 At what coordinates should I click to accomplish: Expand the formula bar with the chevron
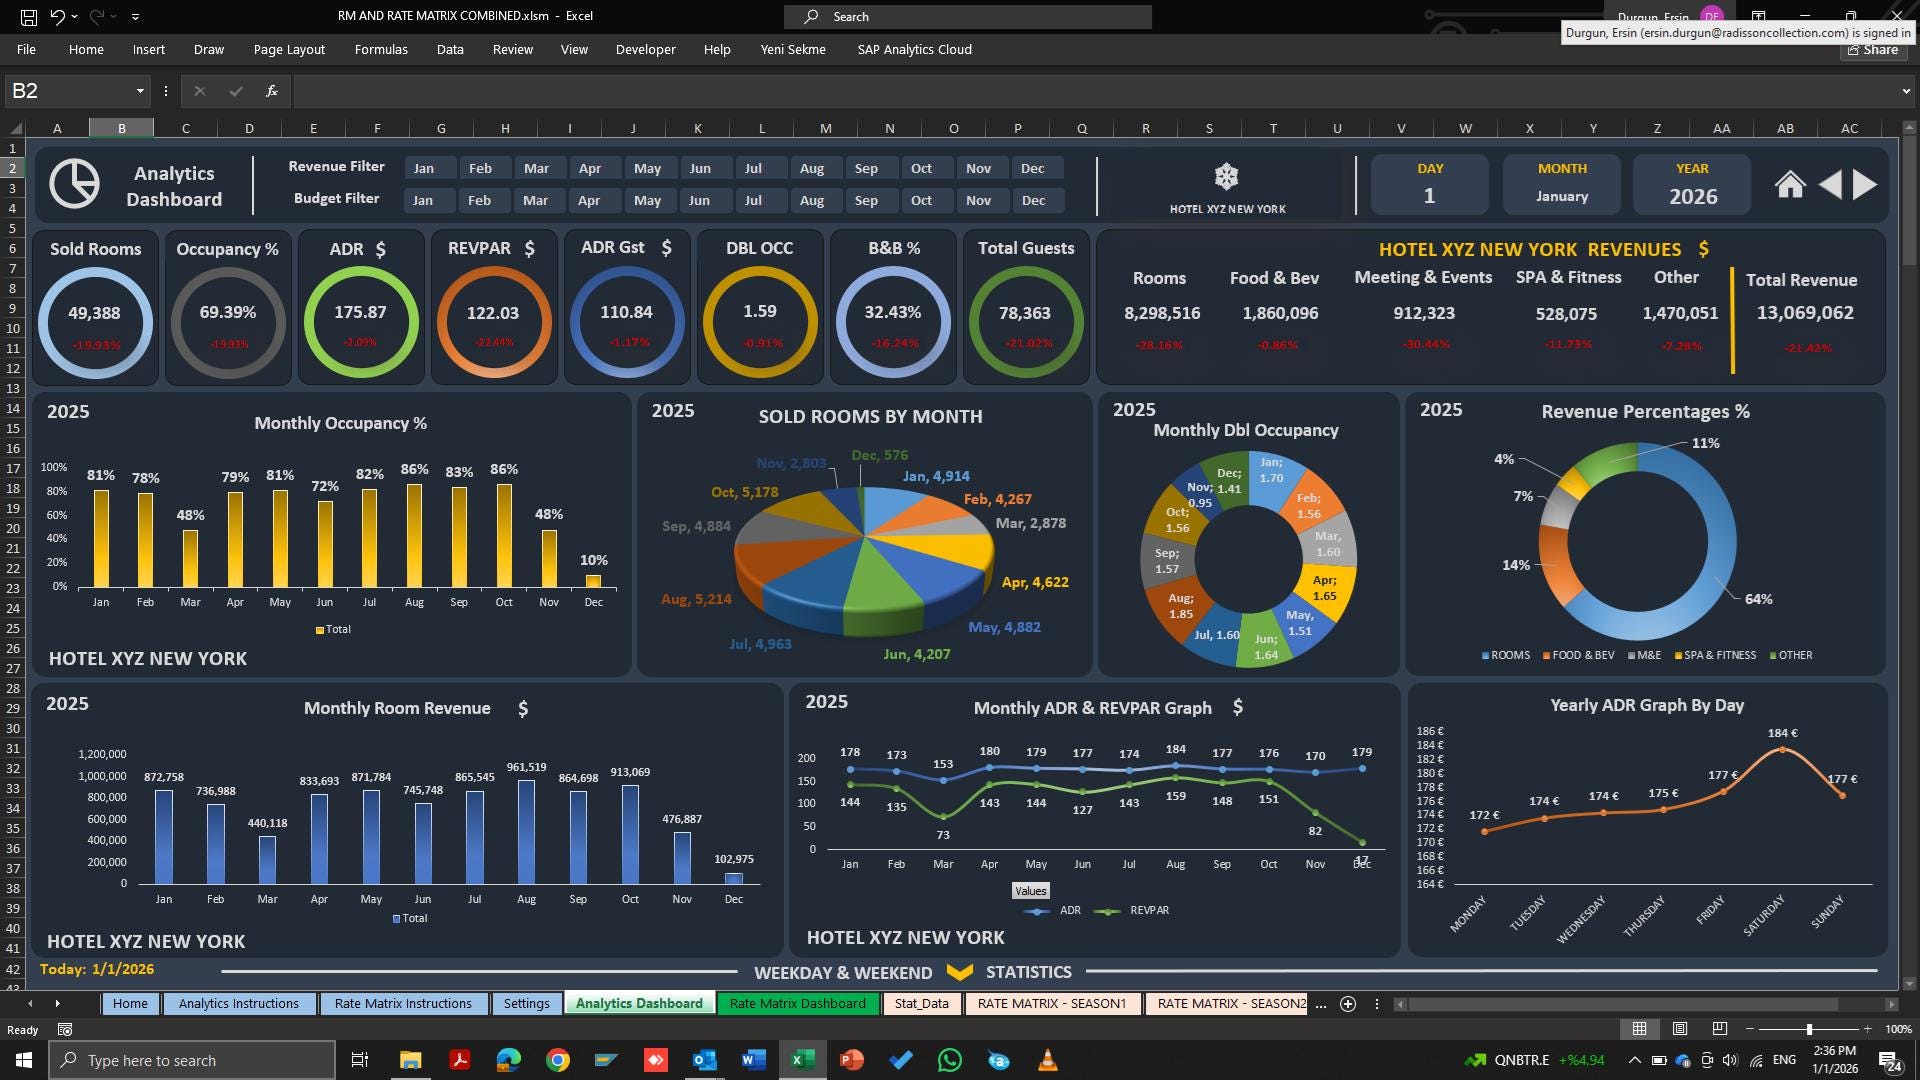coord(1906,91)
